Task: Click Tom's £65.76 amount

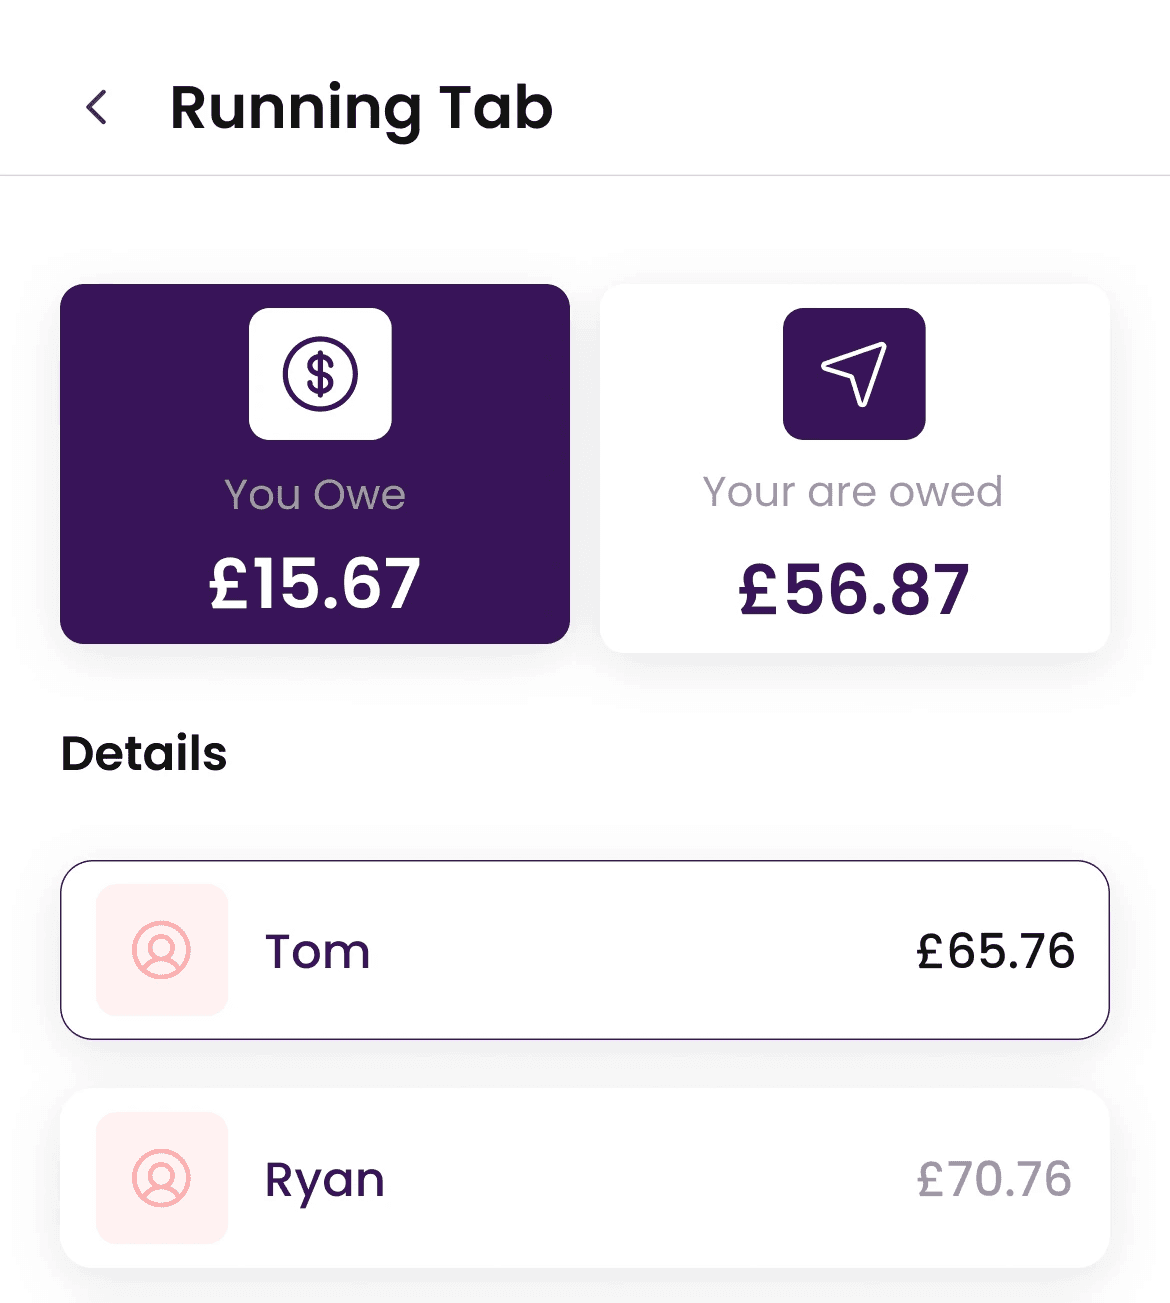Action: click(x=995, y=951)
